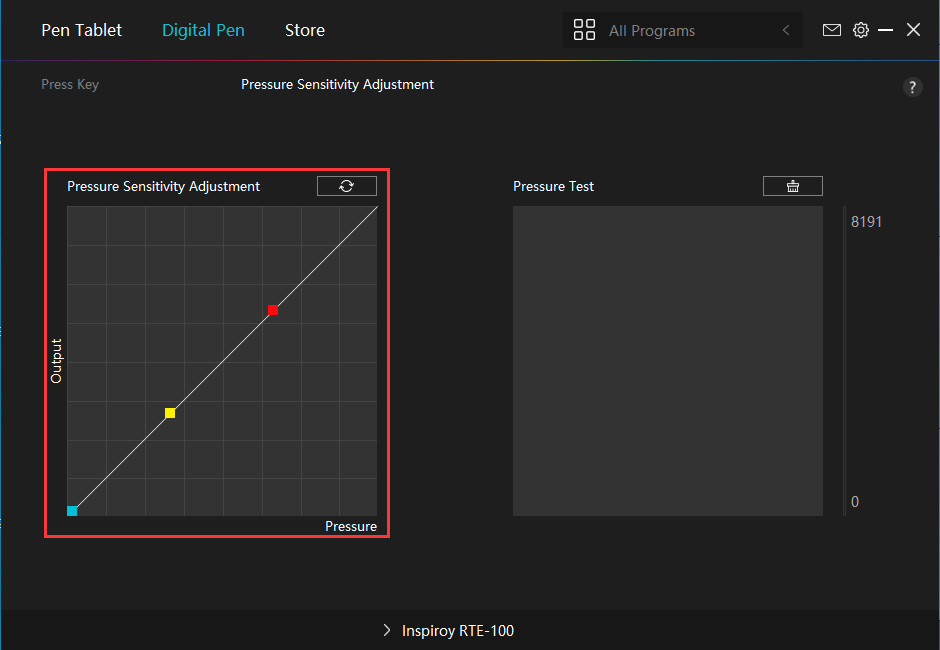This screenshot has width=940, height=650.
Task: Clear the Pressure Test canvas
Action: tap(792, 186)
